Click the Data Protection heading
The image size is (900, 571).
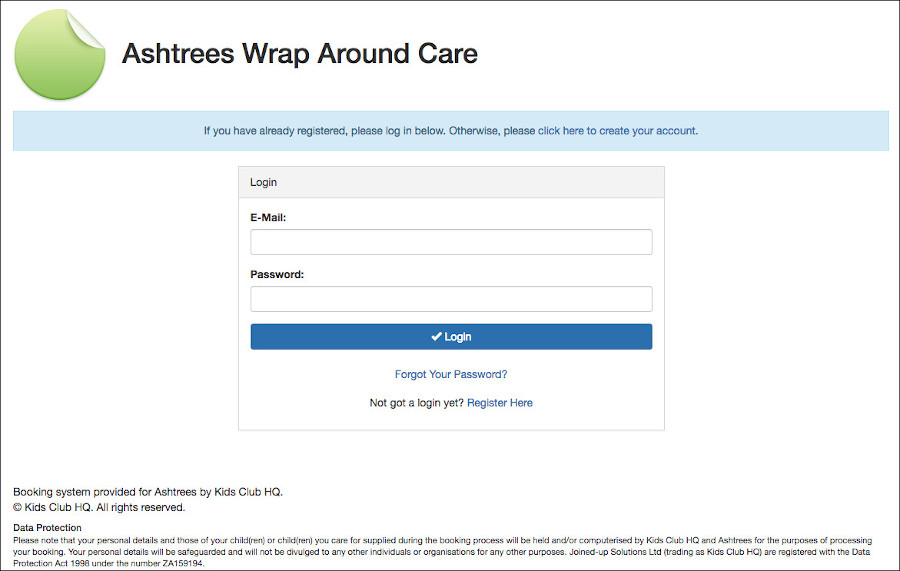click(x=48, y=527)
